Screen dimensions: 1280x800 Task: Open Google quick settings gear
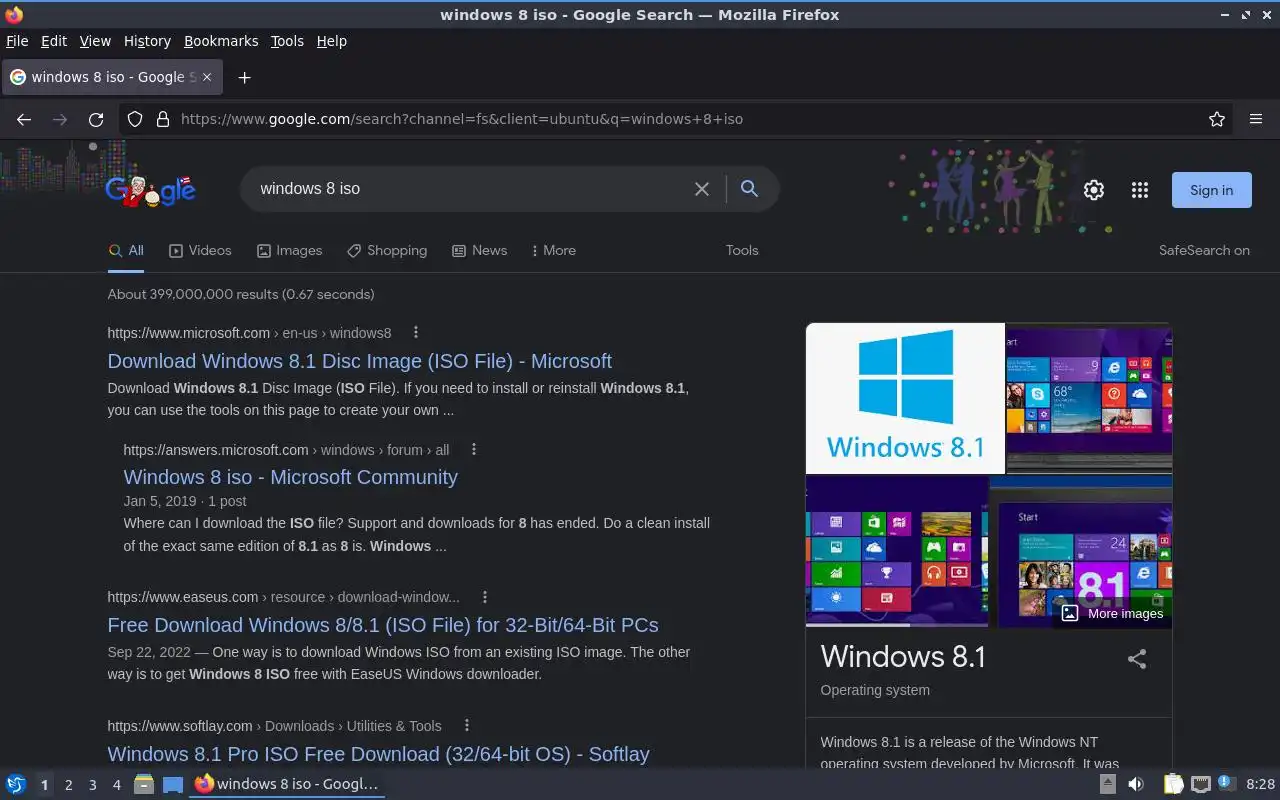point(1094,190)
